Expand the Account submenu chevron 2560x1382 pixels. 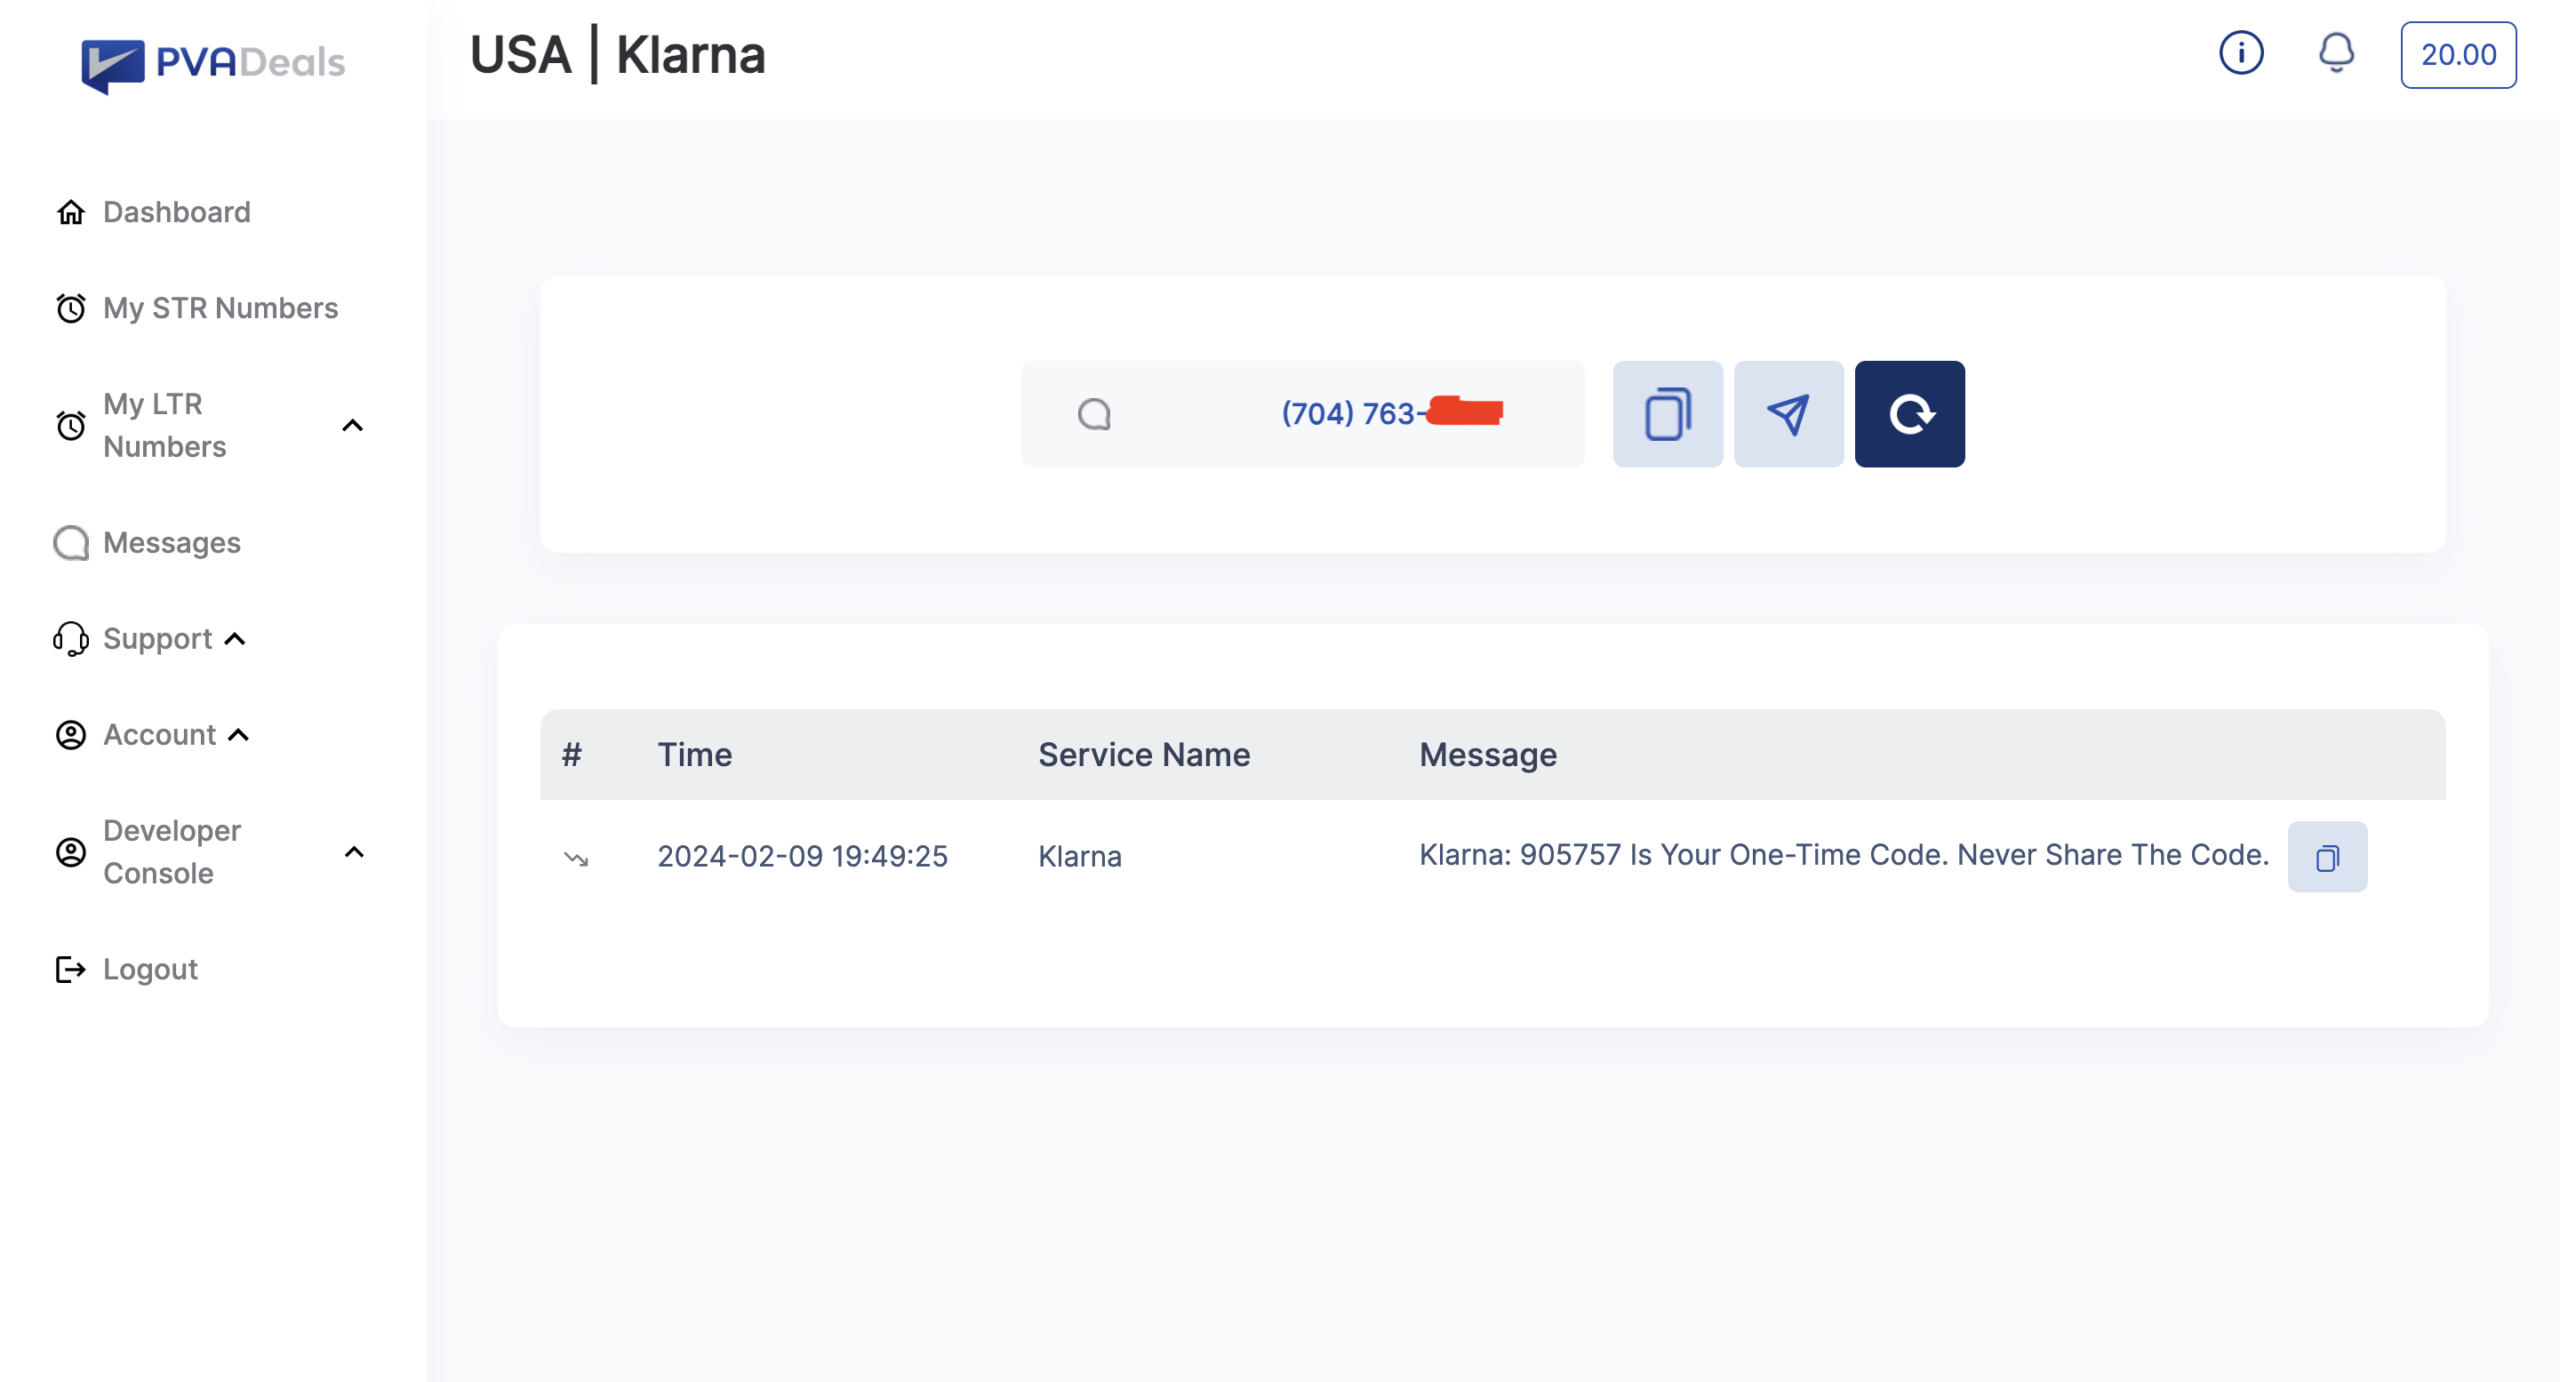238,735
